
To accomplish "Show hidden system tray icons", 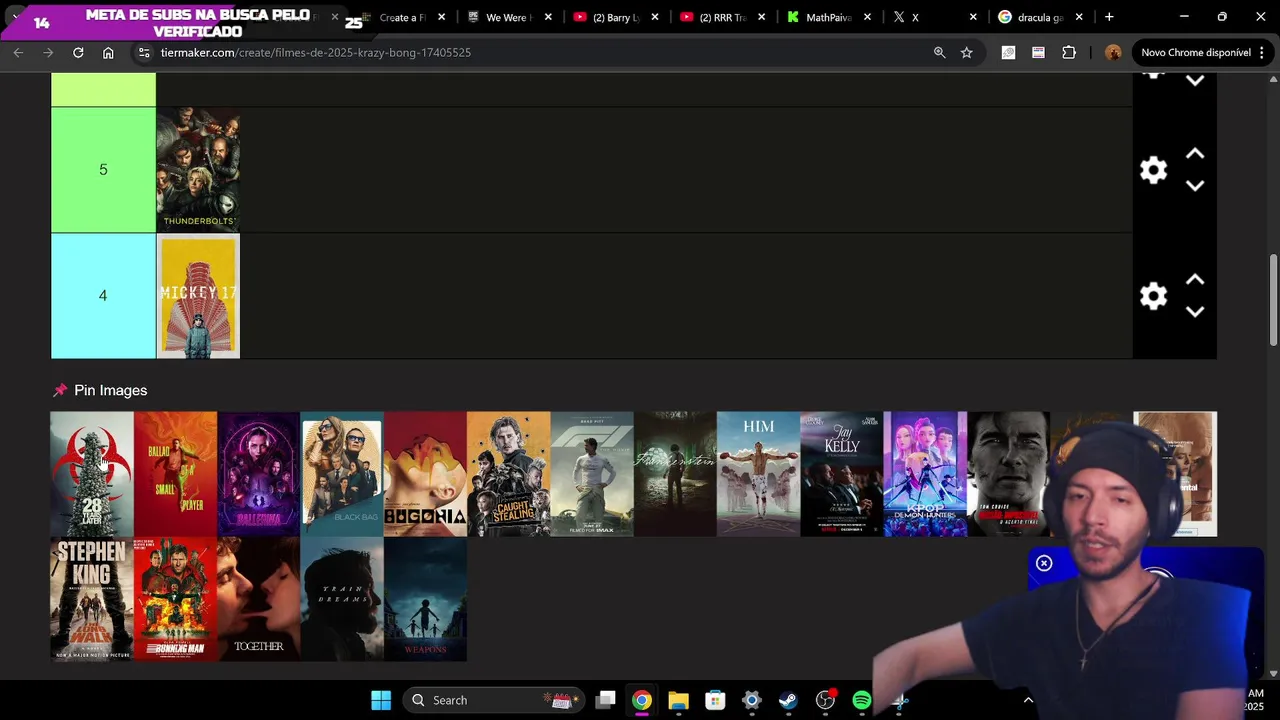I will tap(1028, 700).
